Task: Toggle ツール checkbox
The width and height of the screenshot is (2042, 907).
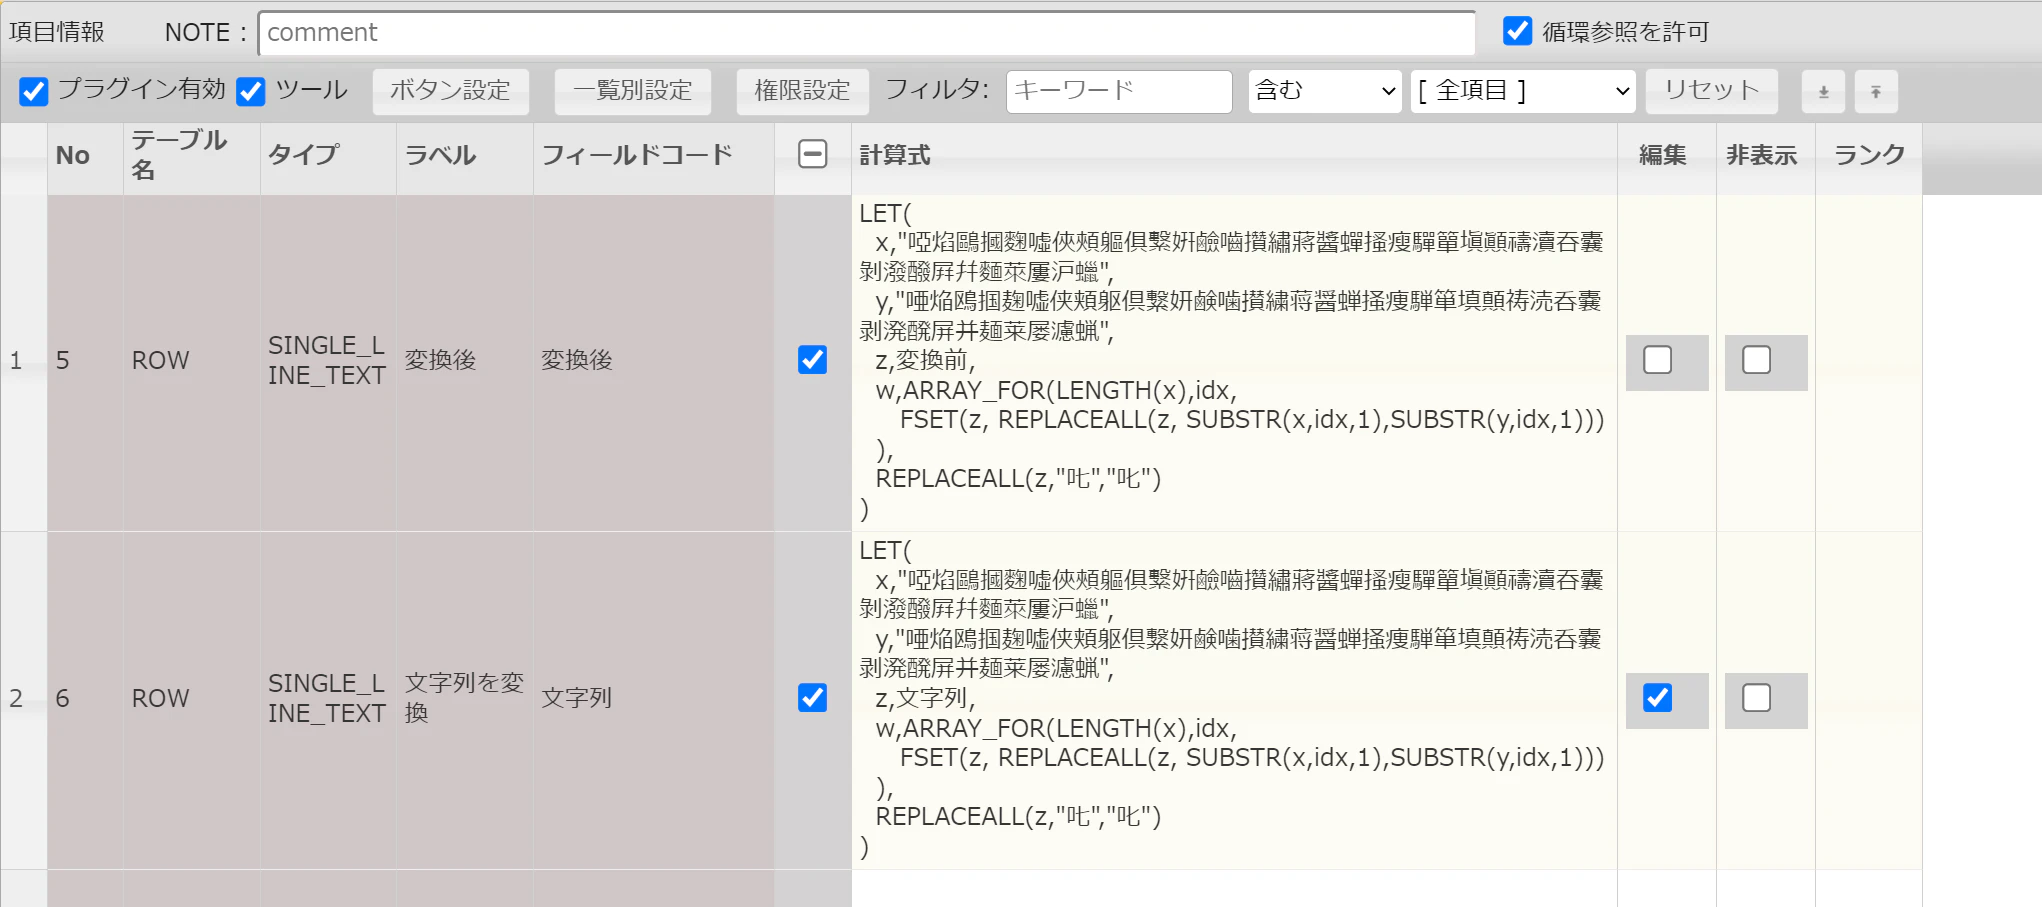Action: tap(251, 91)
